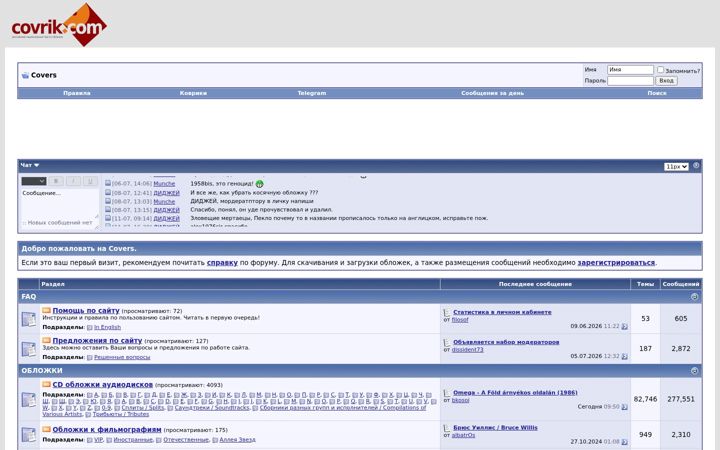Image resolution: width=720 pixels, height=450 pixels.
Task: Click the Вход login button
Action: click(x=666, y=81)
